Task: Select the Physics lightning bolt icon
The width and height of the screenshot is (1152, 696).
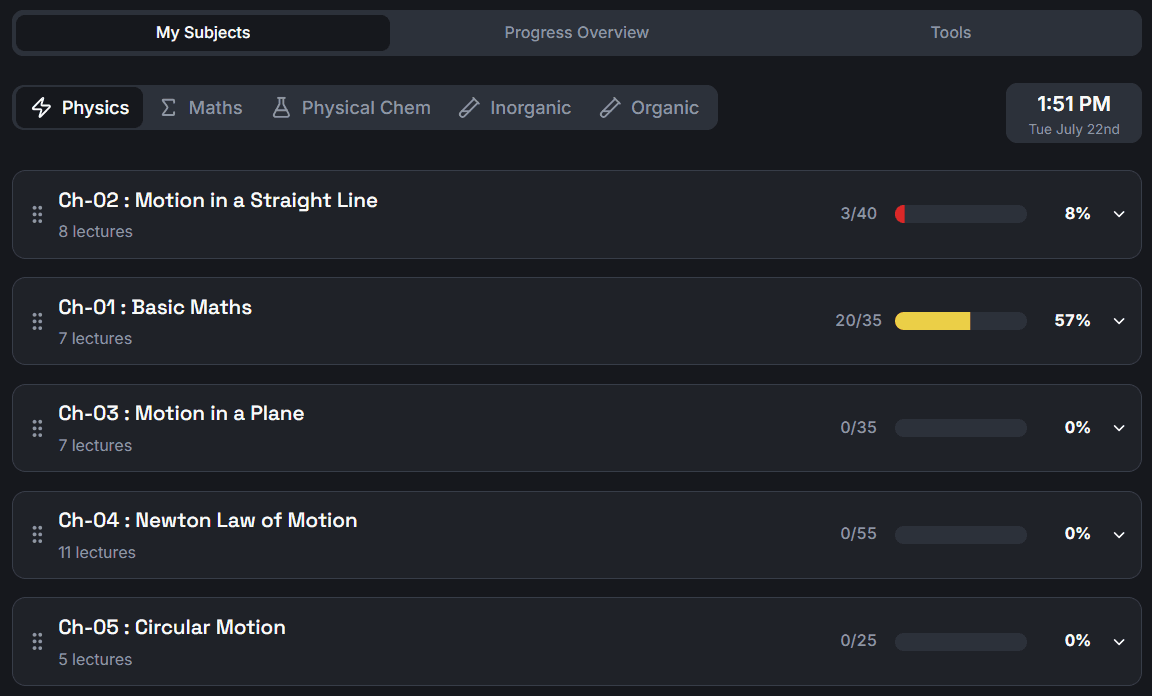Action: 42,107
